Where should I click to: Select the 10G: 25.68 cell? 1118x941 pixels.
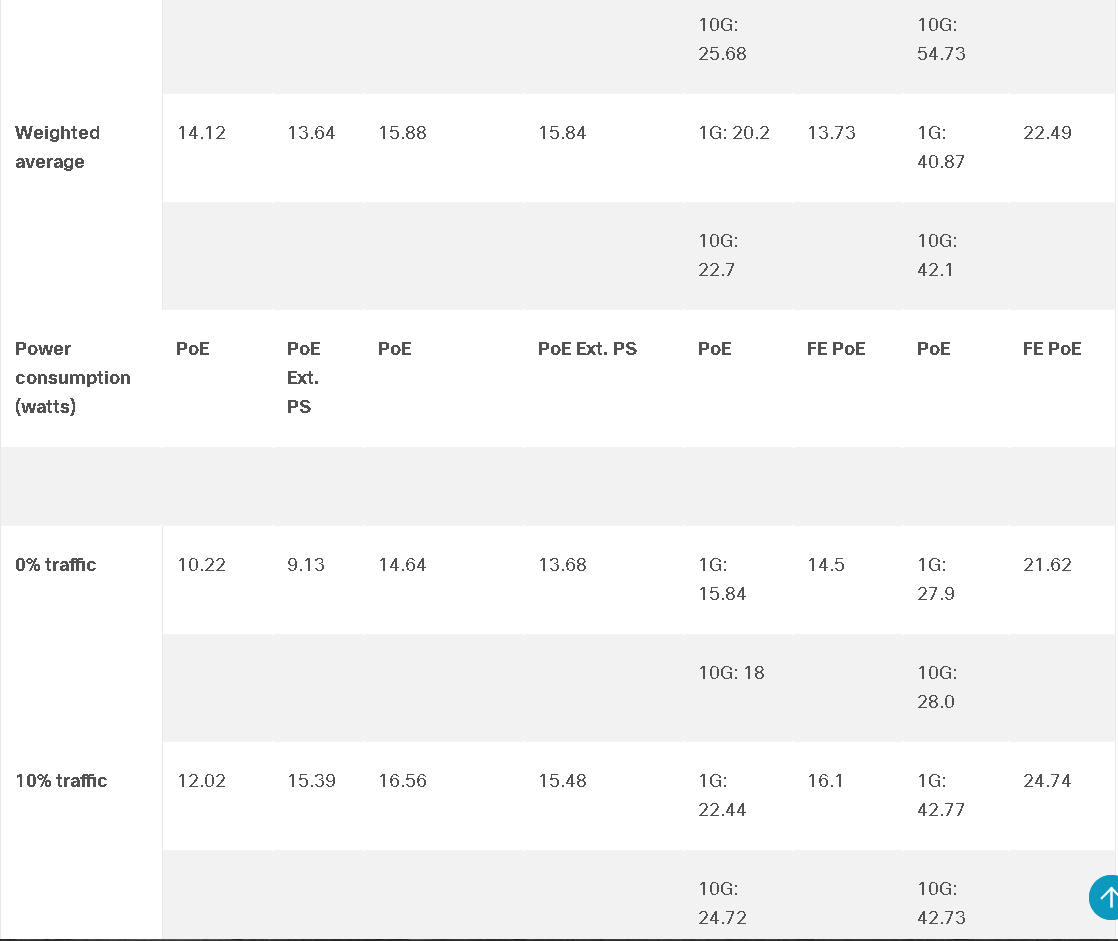[722, 39]
